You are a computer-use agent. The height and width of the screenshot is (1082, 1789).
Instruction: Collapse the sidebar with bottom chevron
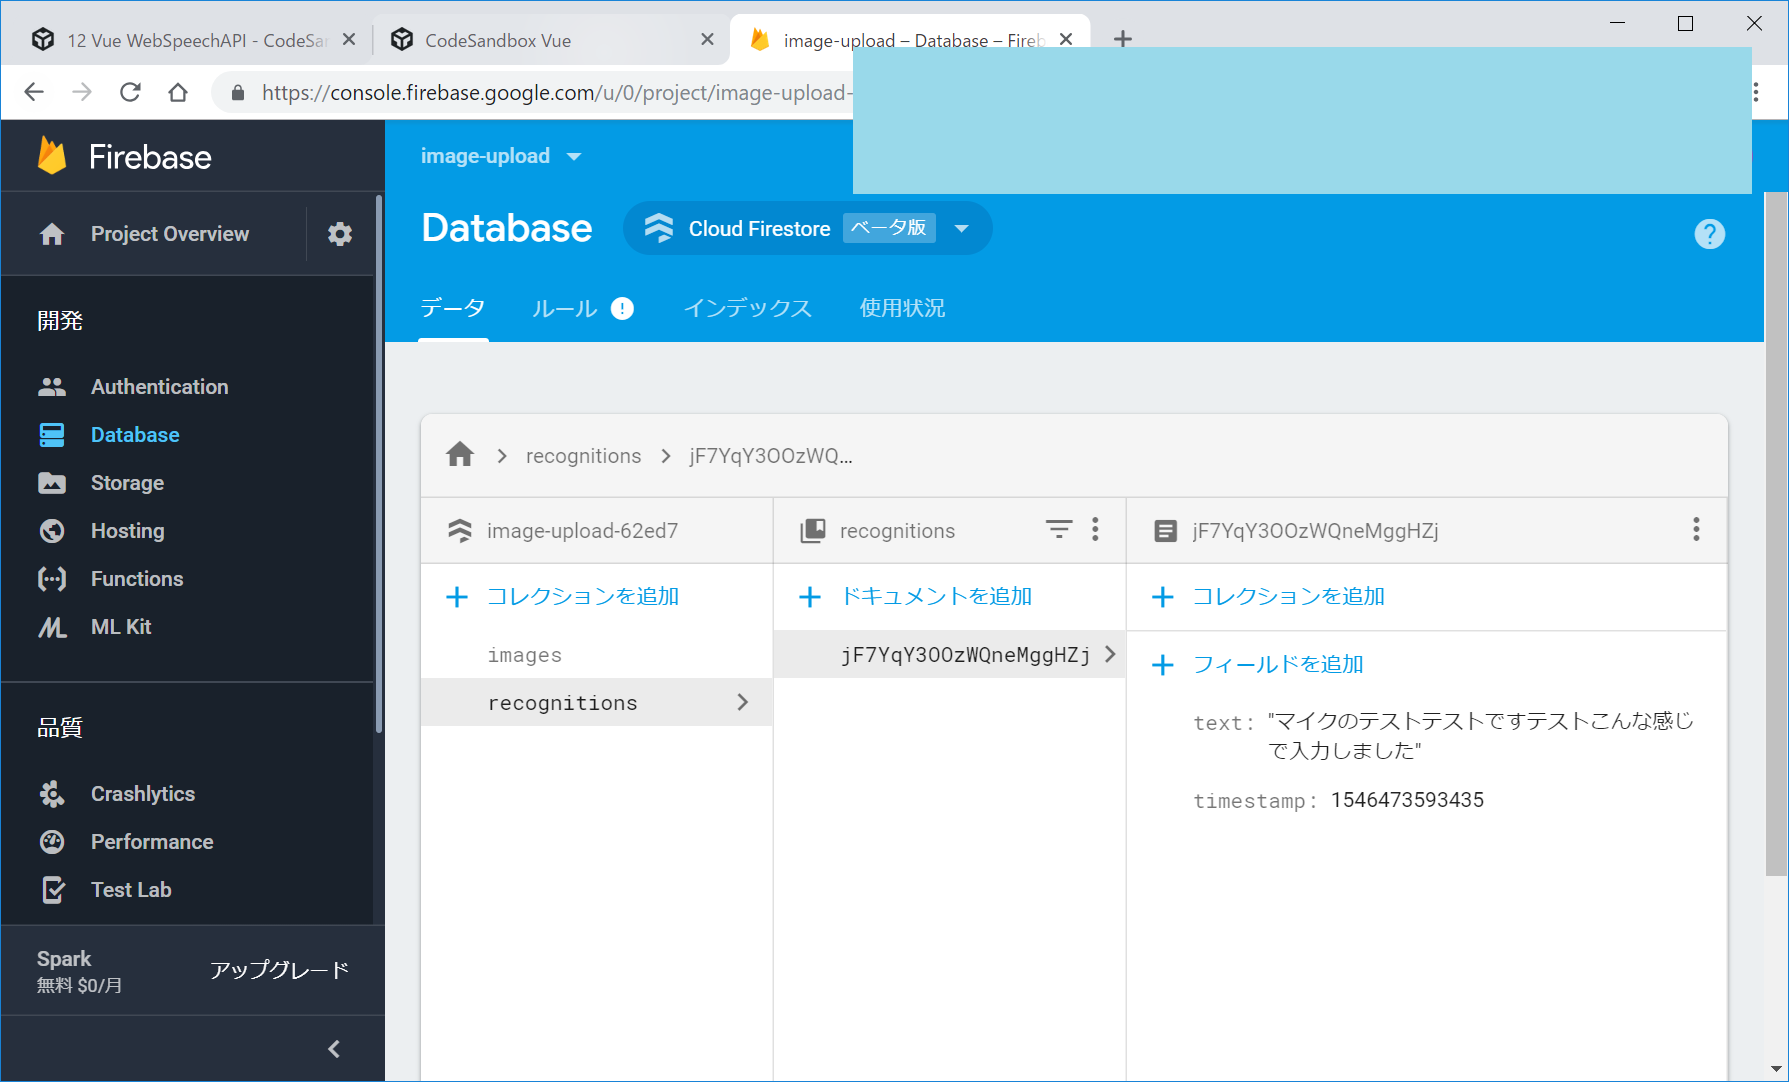click(x=334, y=1049)
